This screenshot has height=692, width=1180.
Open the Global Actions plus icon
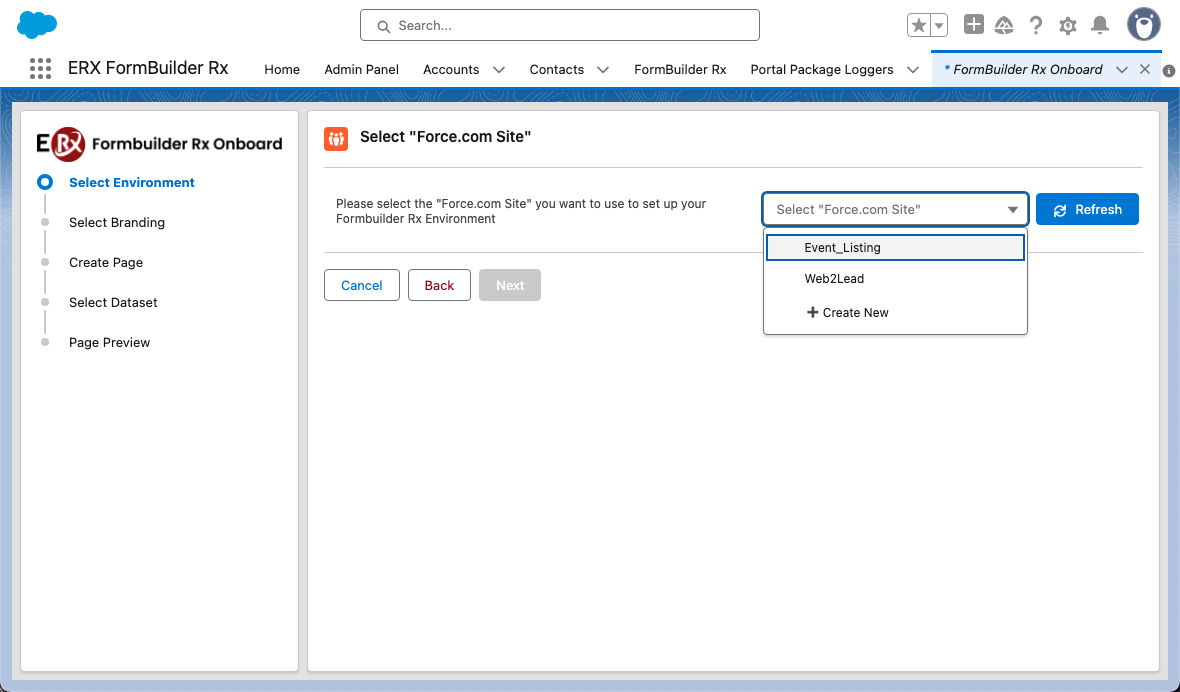(973, 26)
